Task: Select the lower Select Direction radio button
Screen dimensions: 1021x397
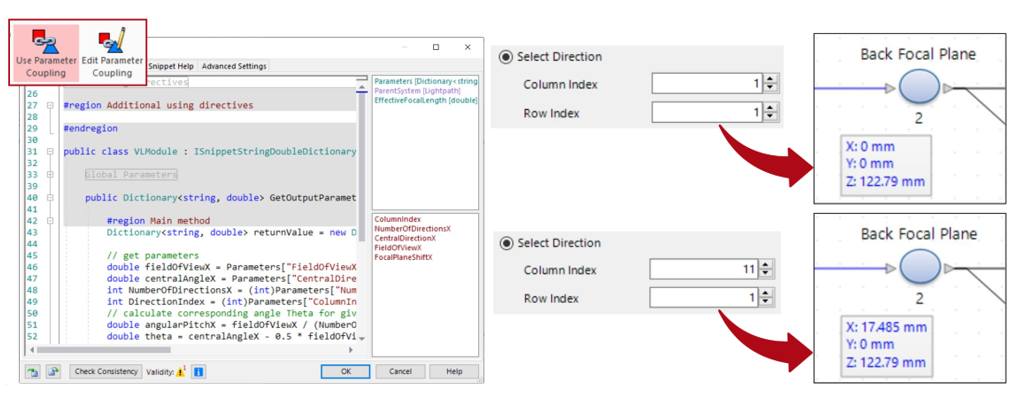Action: coord(505,243)
